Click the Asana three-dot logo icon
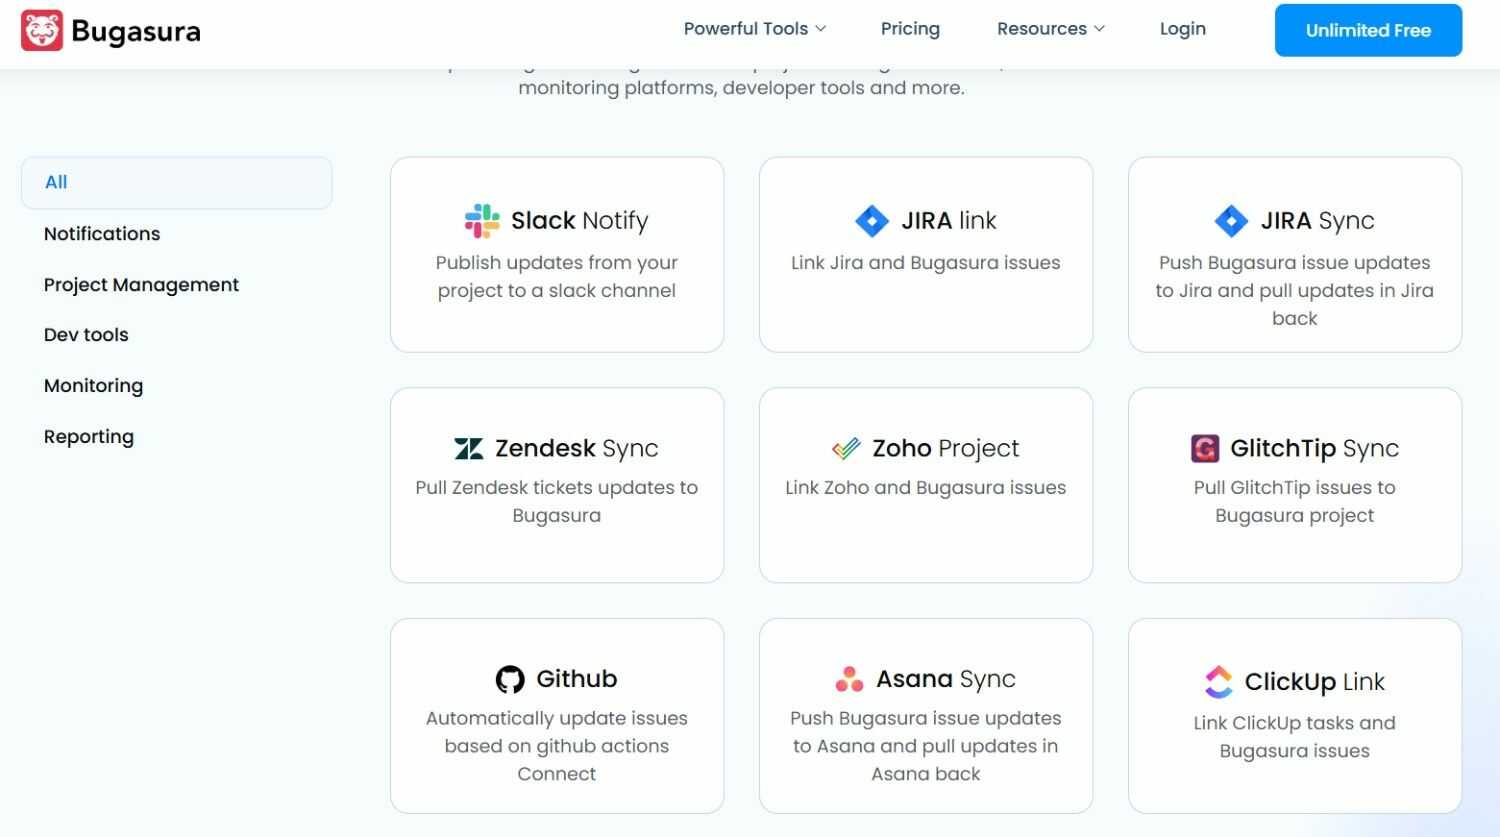This screenshot has width=1500, height=837. pyautogui.click(x=849, y=680)
